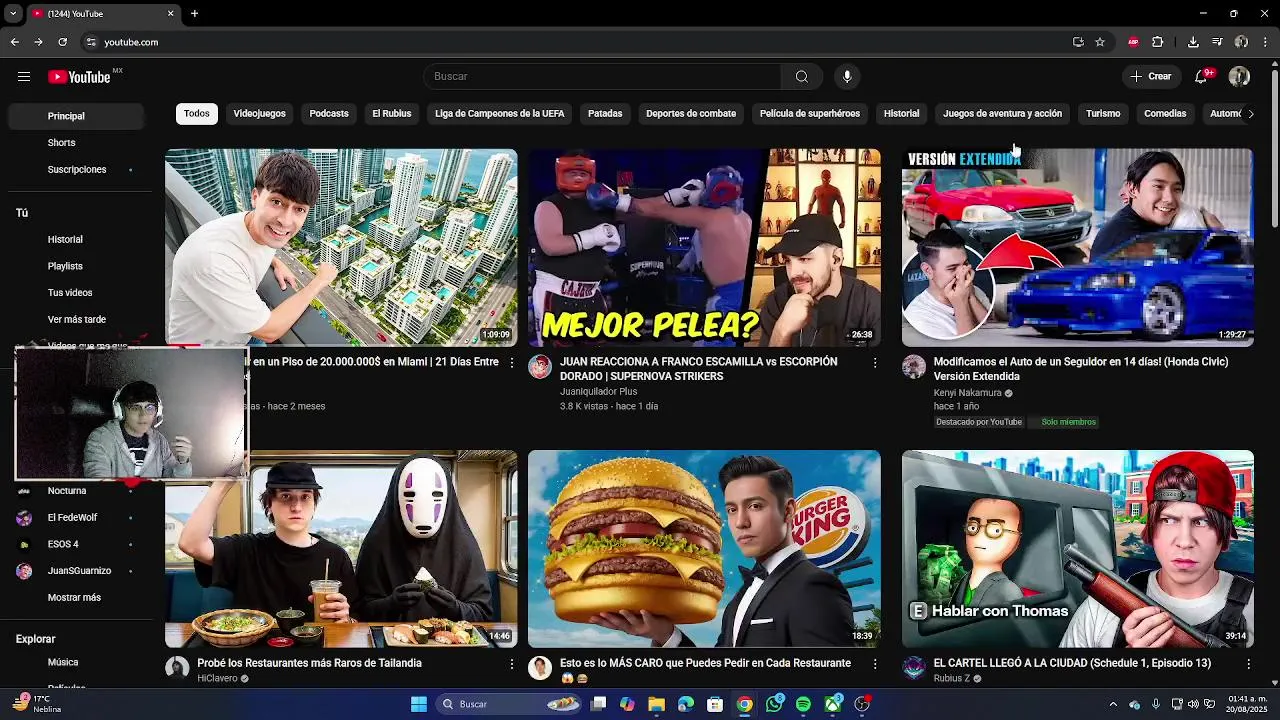Open the Chrome three-dot menu
Image resolution: width=1280 pixels, height=720 pixels.
[x=1265, y=42]
